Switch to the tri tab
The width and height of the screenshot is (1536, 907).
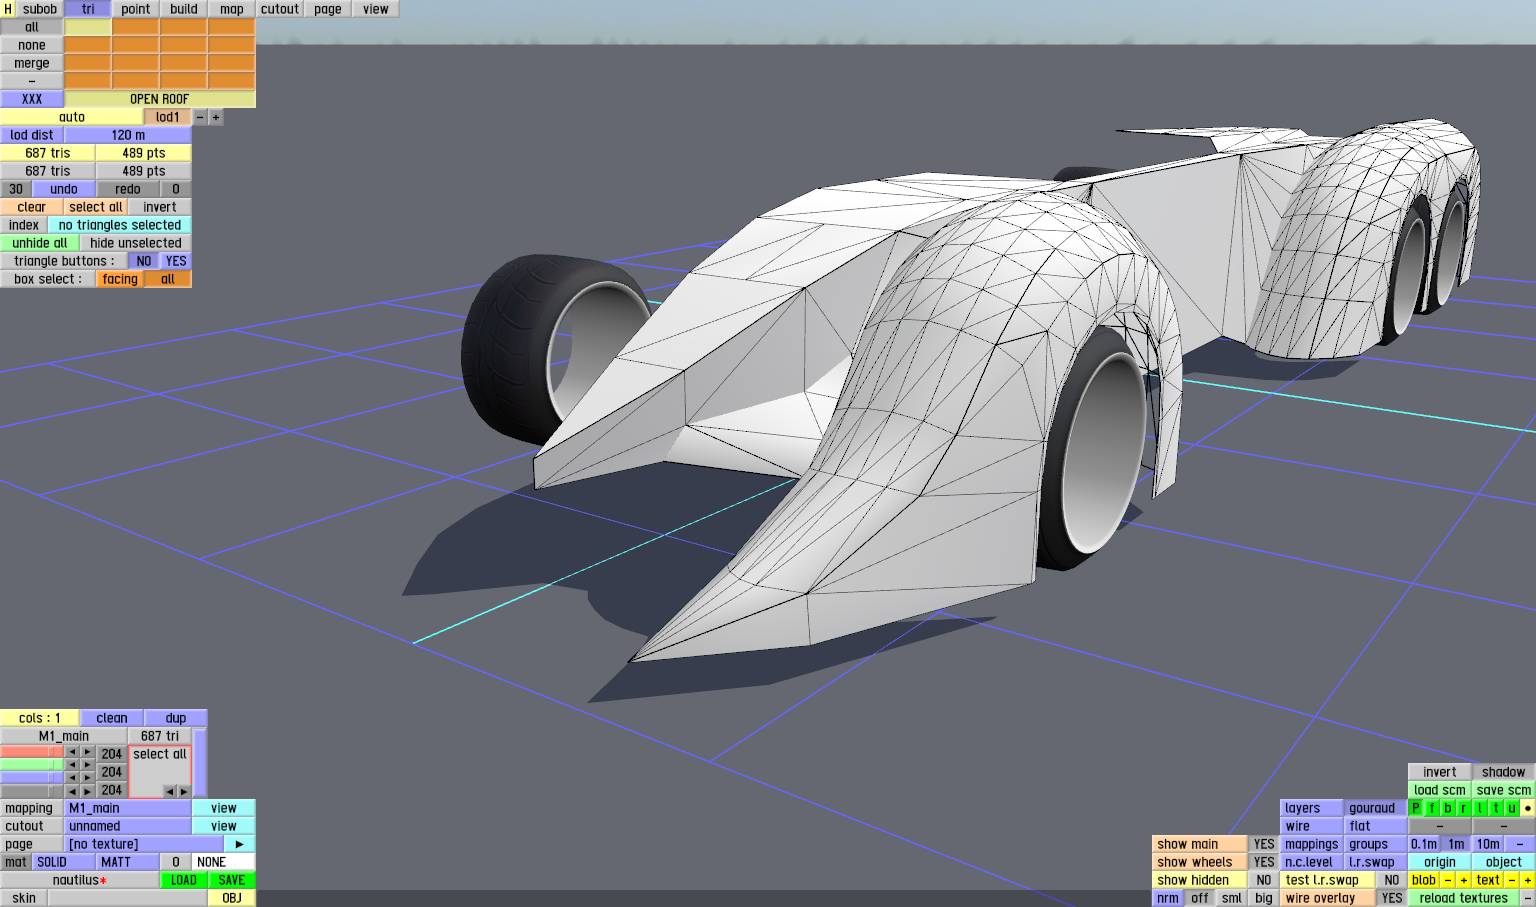(88, 9)
